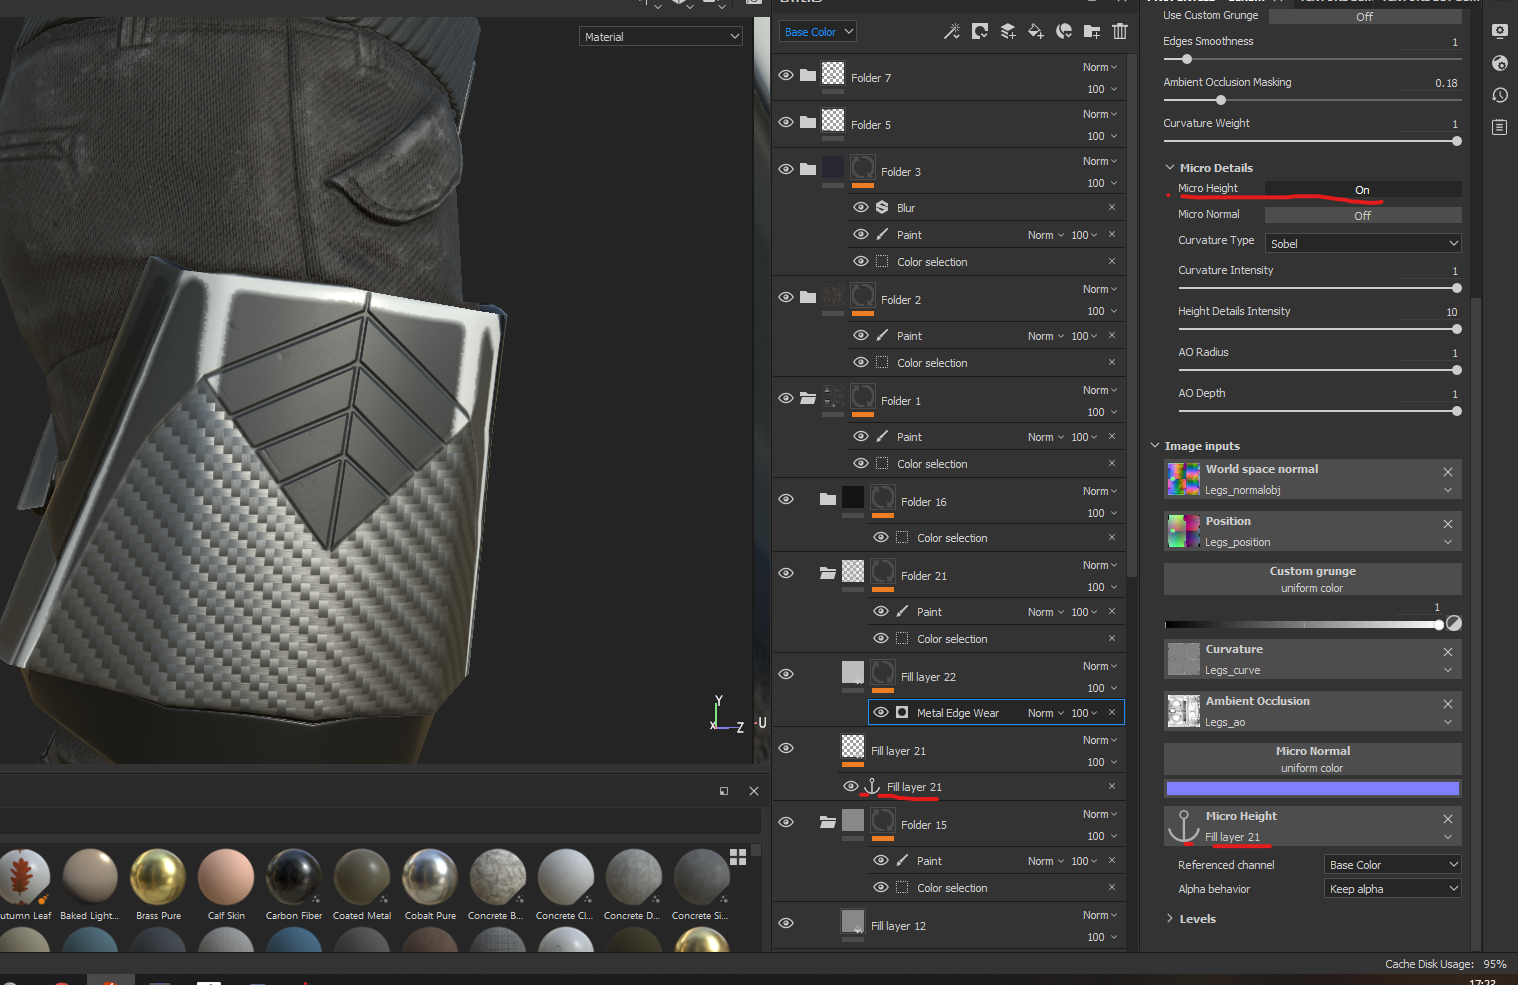
Task: Adjust the Ambient Occlusion Masking slider handle
Action: pyautogui.click(x=1220, y=100)
